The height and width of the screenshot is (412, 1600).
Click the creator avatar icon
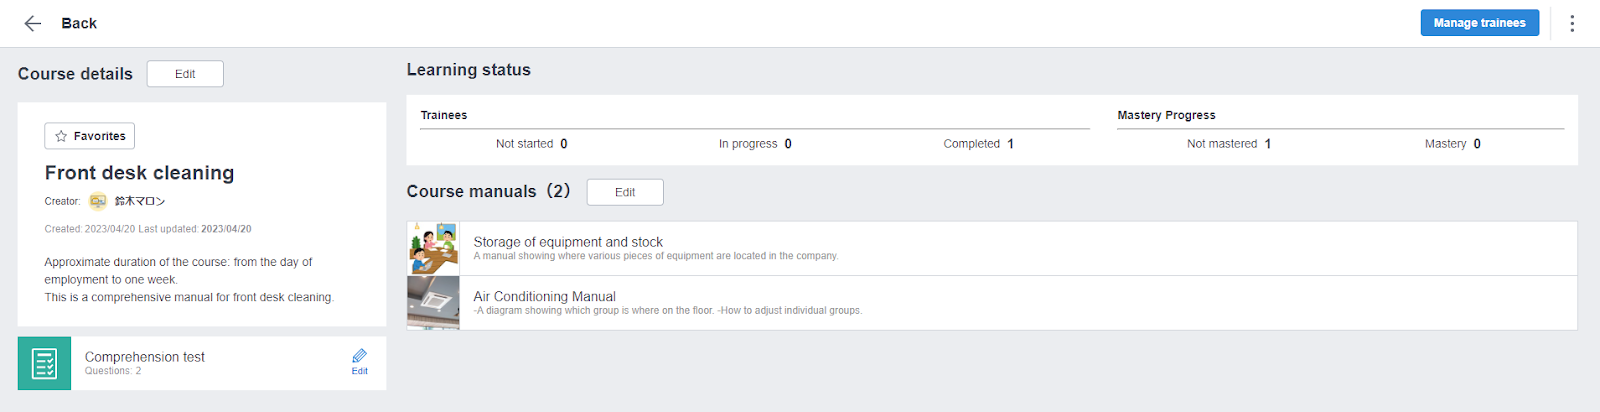coord(98,201)
